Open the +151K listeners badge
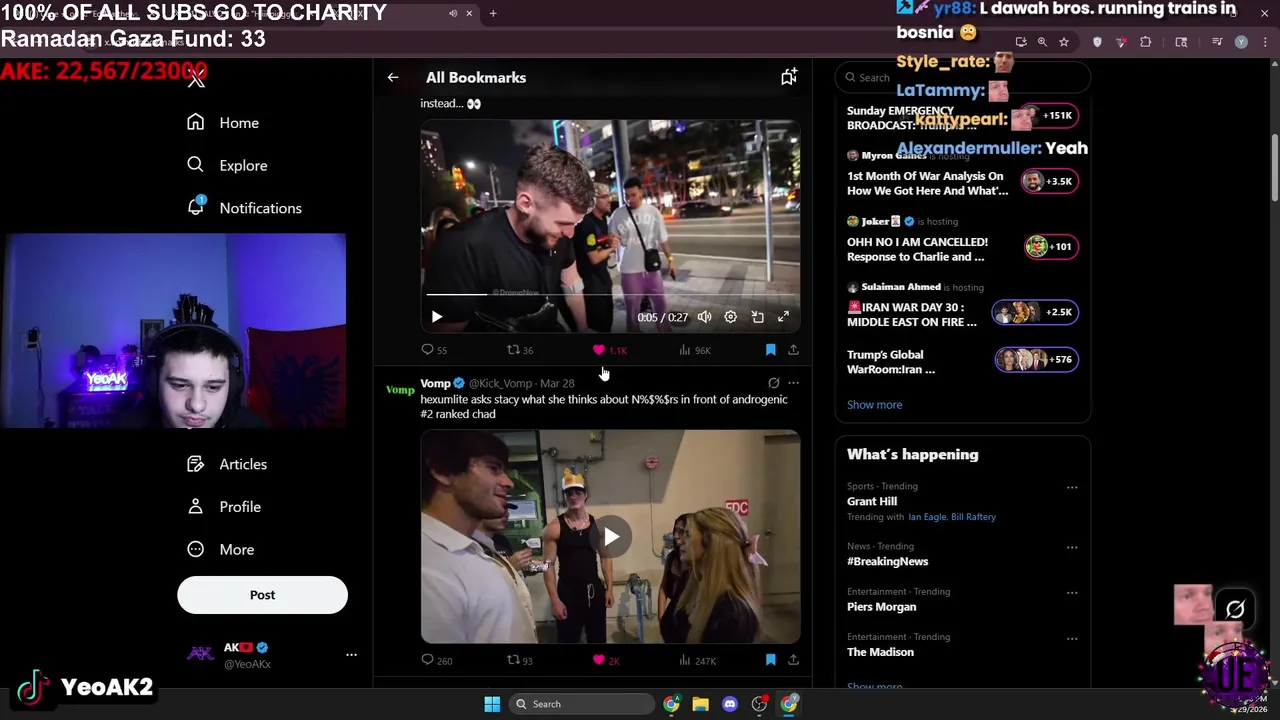The image size is (1280, 720). (x=1049, y=116)
